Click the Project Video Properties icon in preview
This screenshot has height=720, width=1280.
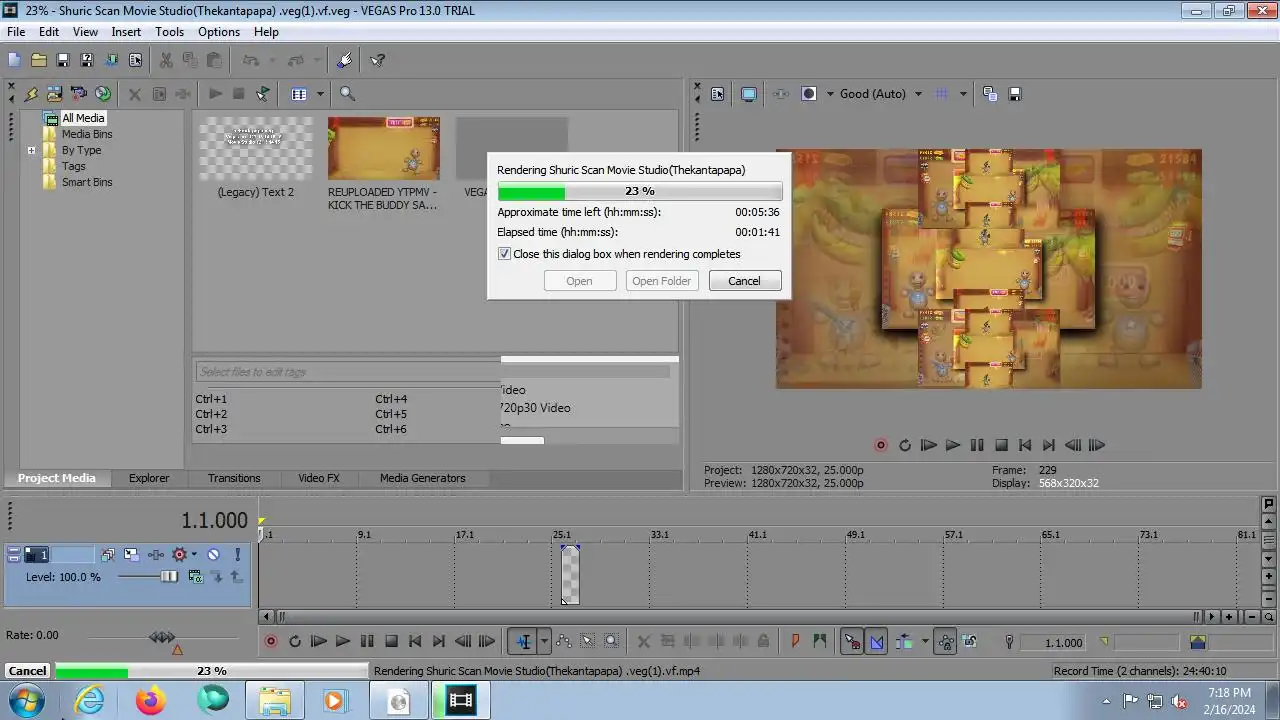[x=718, y=94]
